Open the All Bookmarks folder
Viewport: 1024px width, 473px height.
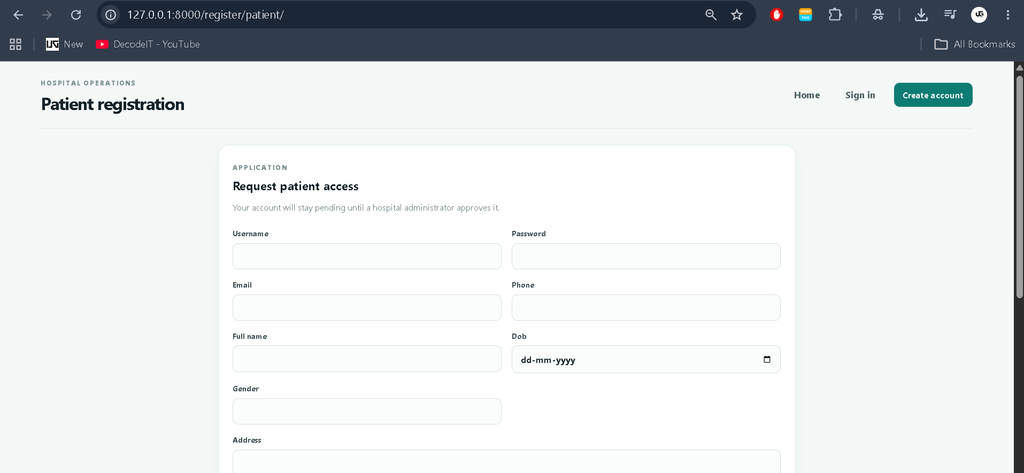tap(974, 44)
